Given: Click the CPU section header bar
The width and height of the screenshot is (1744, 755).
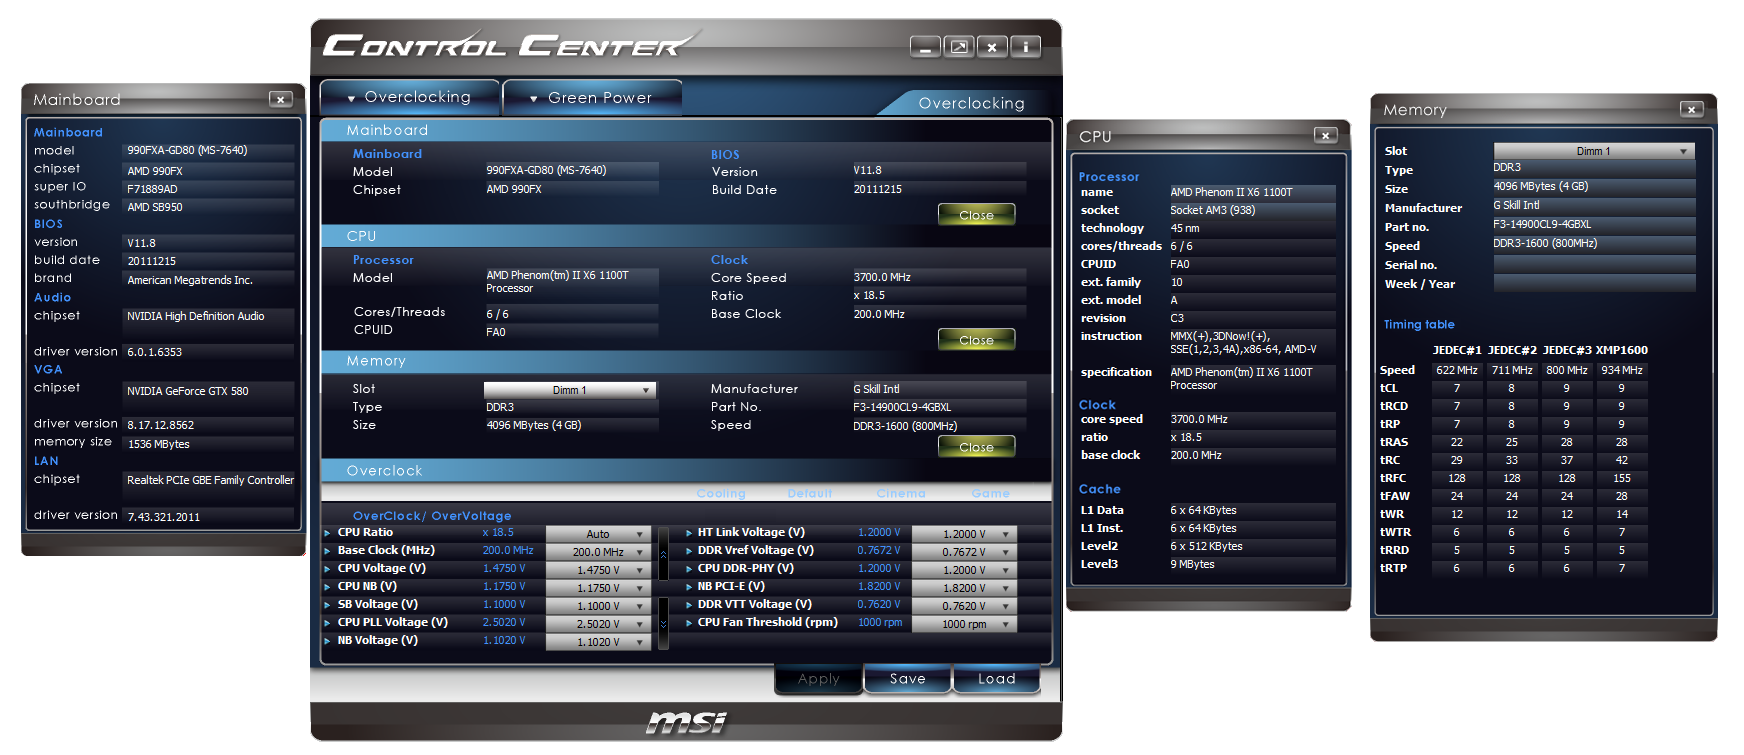Looking at the screenshot, I should point(686,236).
